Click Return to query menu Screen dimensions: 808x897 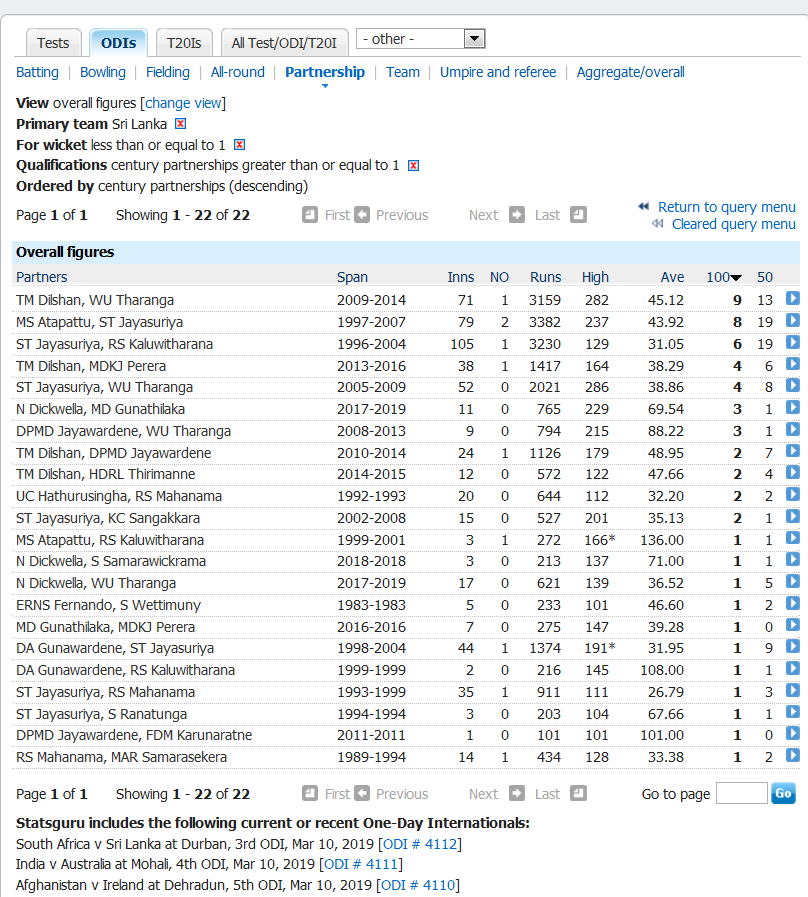(727, 207)
